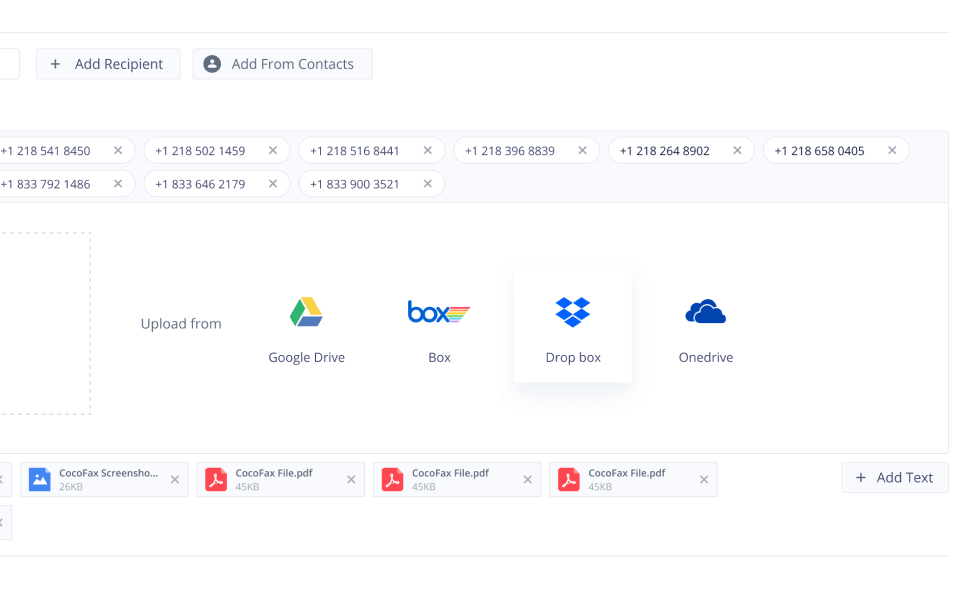Remove the second CocoFax File.pdf attachment
The height and width of the screenshot is (612, 960).
[528, 480]
